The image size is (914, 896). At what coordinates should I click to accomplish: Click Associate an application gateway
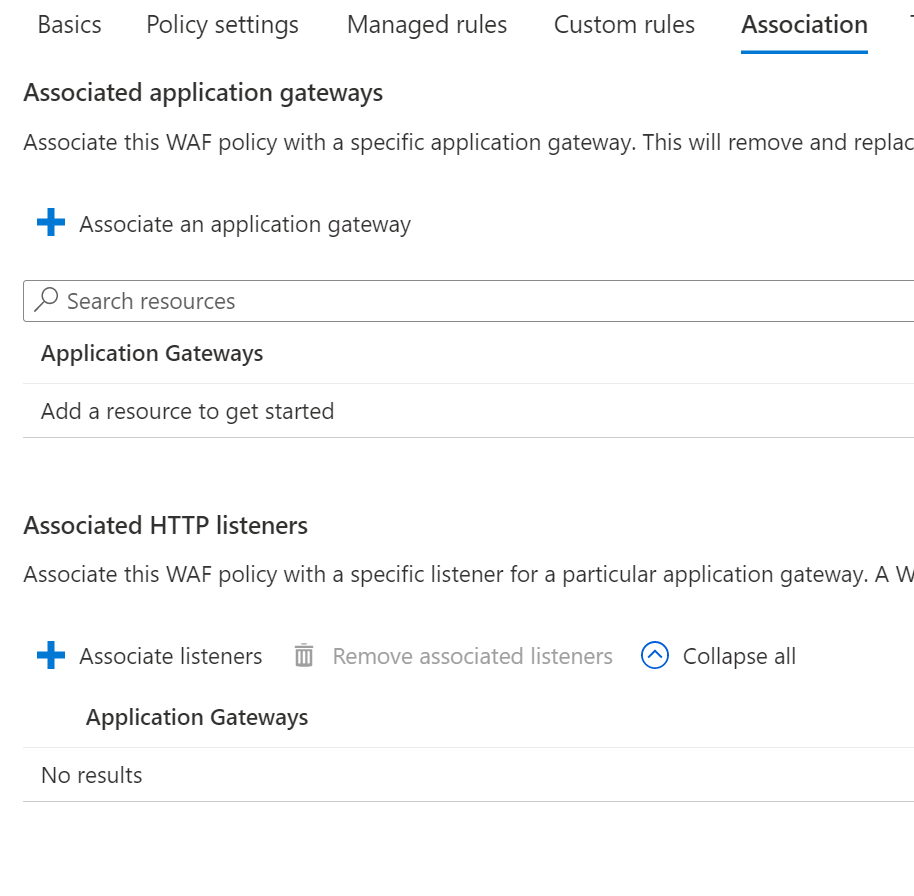243,224
